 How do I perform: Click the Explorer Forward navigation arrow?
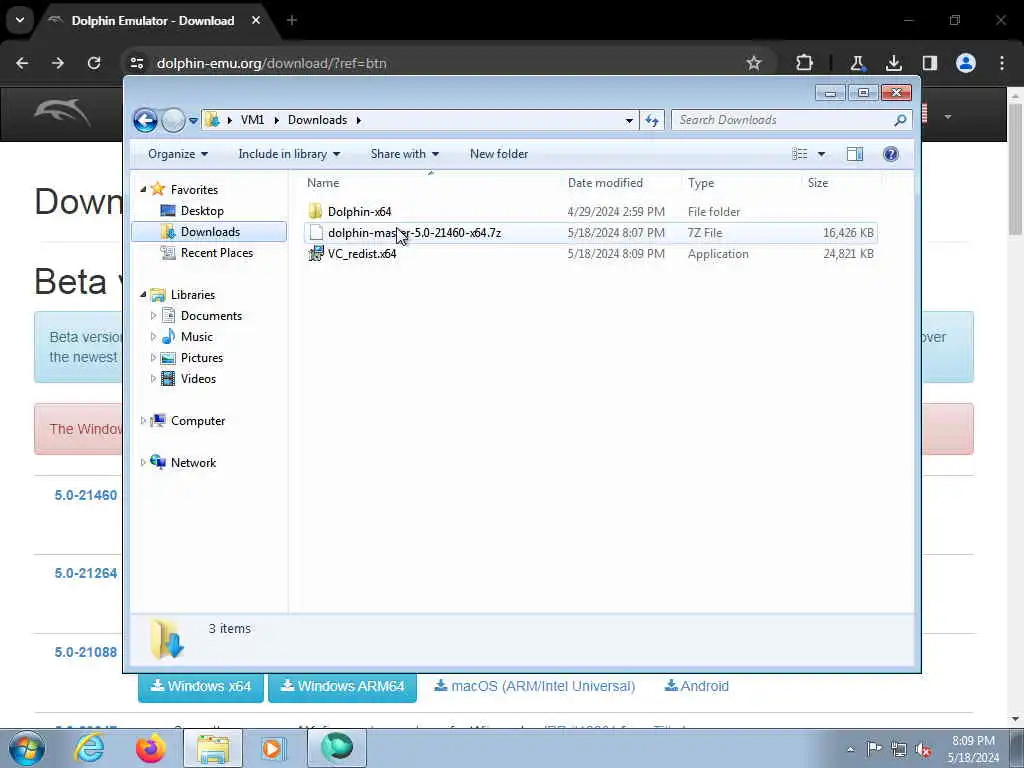coord(173,120)
